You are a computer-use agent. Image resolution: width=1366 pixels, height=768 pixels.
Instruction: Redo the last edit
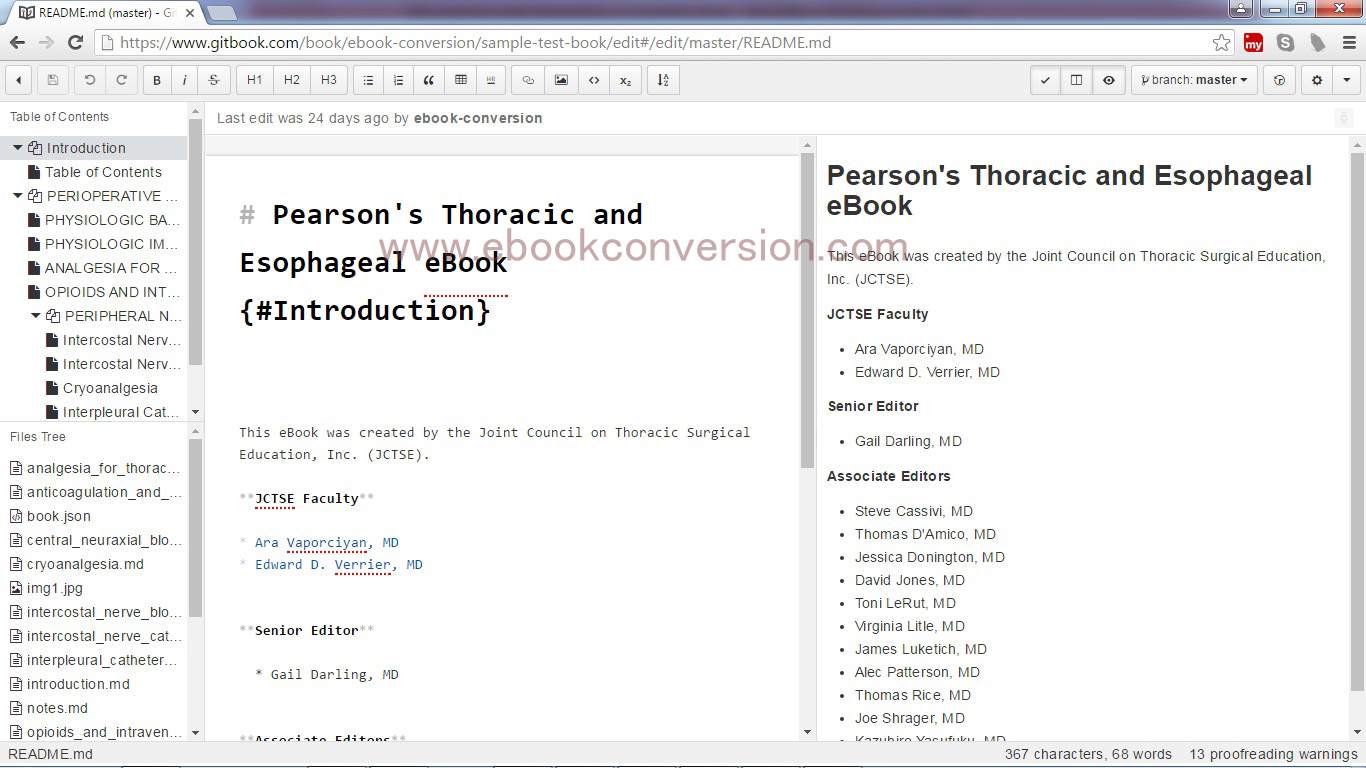[x=122, y=80]
